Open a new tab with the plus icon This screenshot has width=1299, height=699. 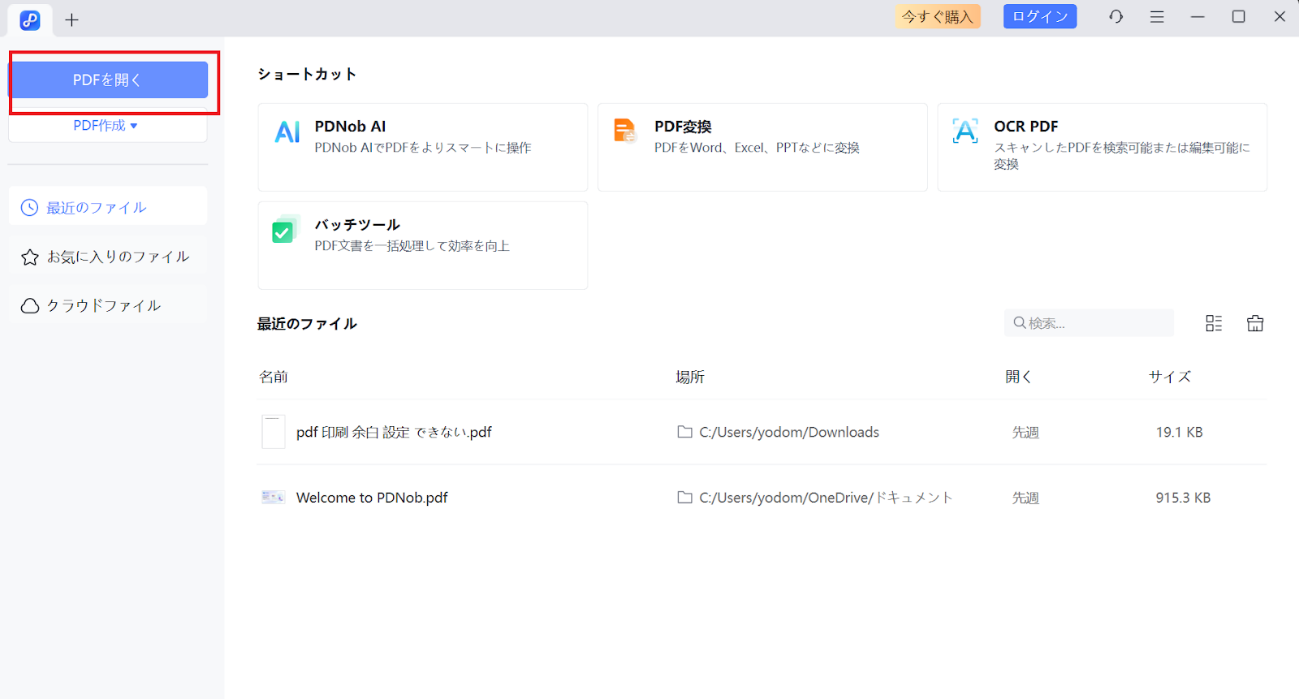pos(71,19)
